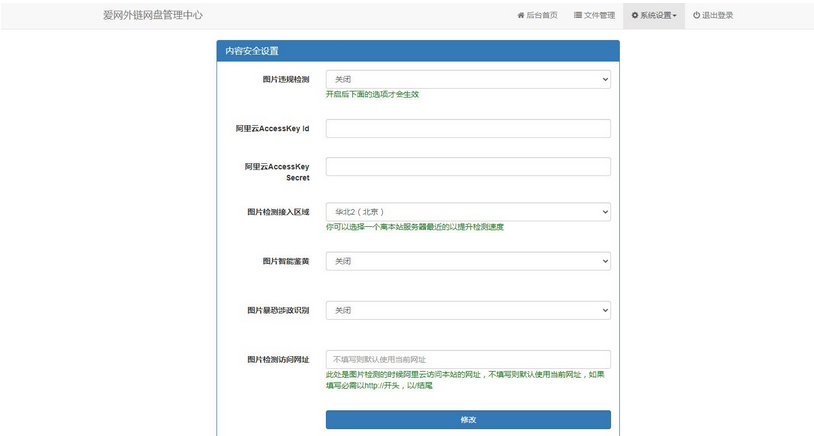Screen dimensions: 814x436
Task: Click the 阿里云AccessKey Secret label
Action: click(277, 172)
